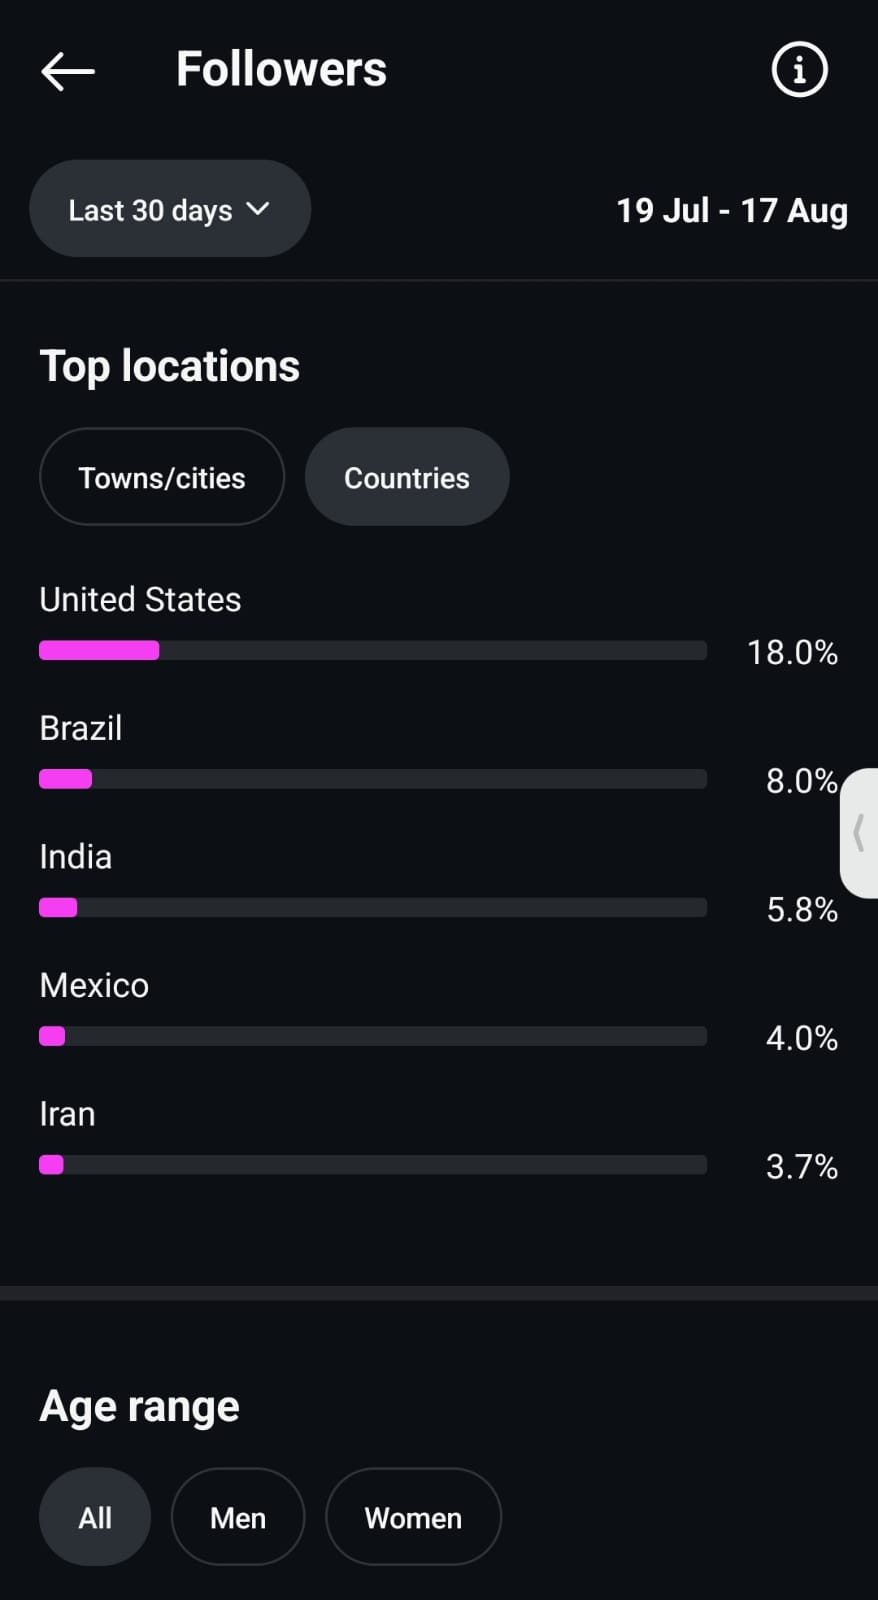Select the All age range filter
The height and width of the screenshot is (1600, 878).
click(x=95, y=1517)
